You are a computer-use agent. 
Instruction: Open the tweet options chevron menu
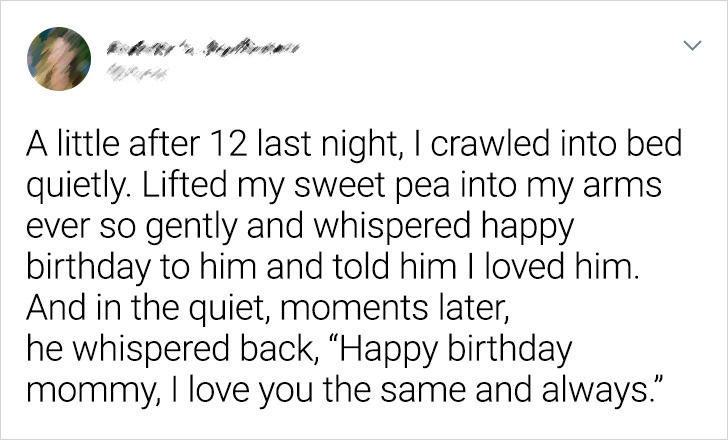tap(692, 45)
